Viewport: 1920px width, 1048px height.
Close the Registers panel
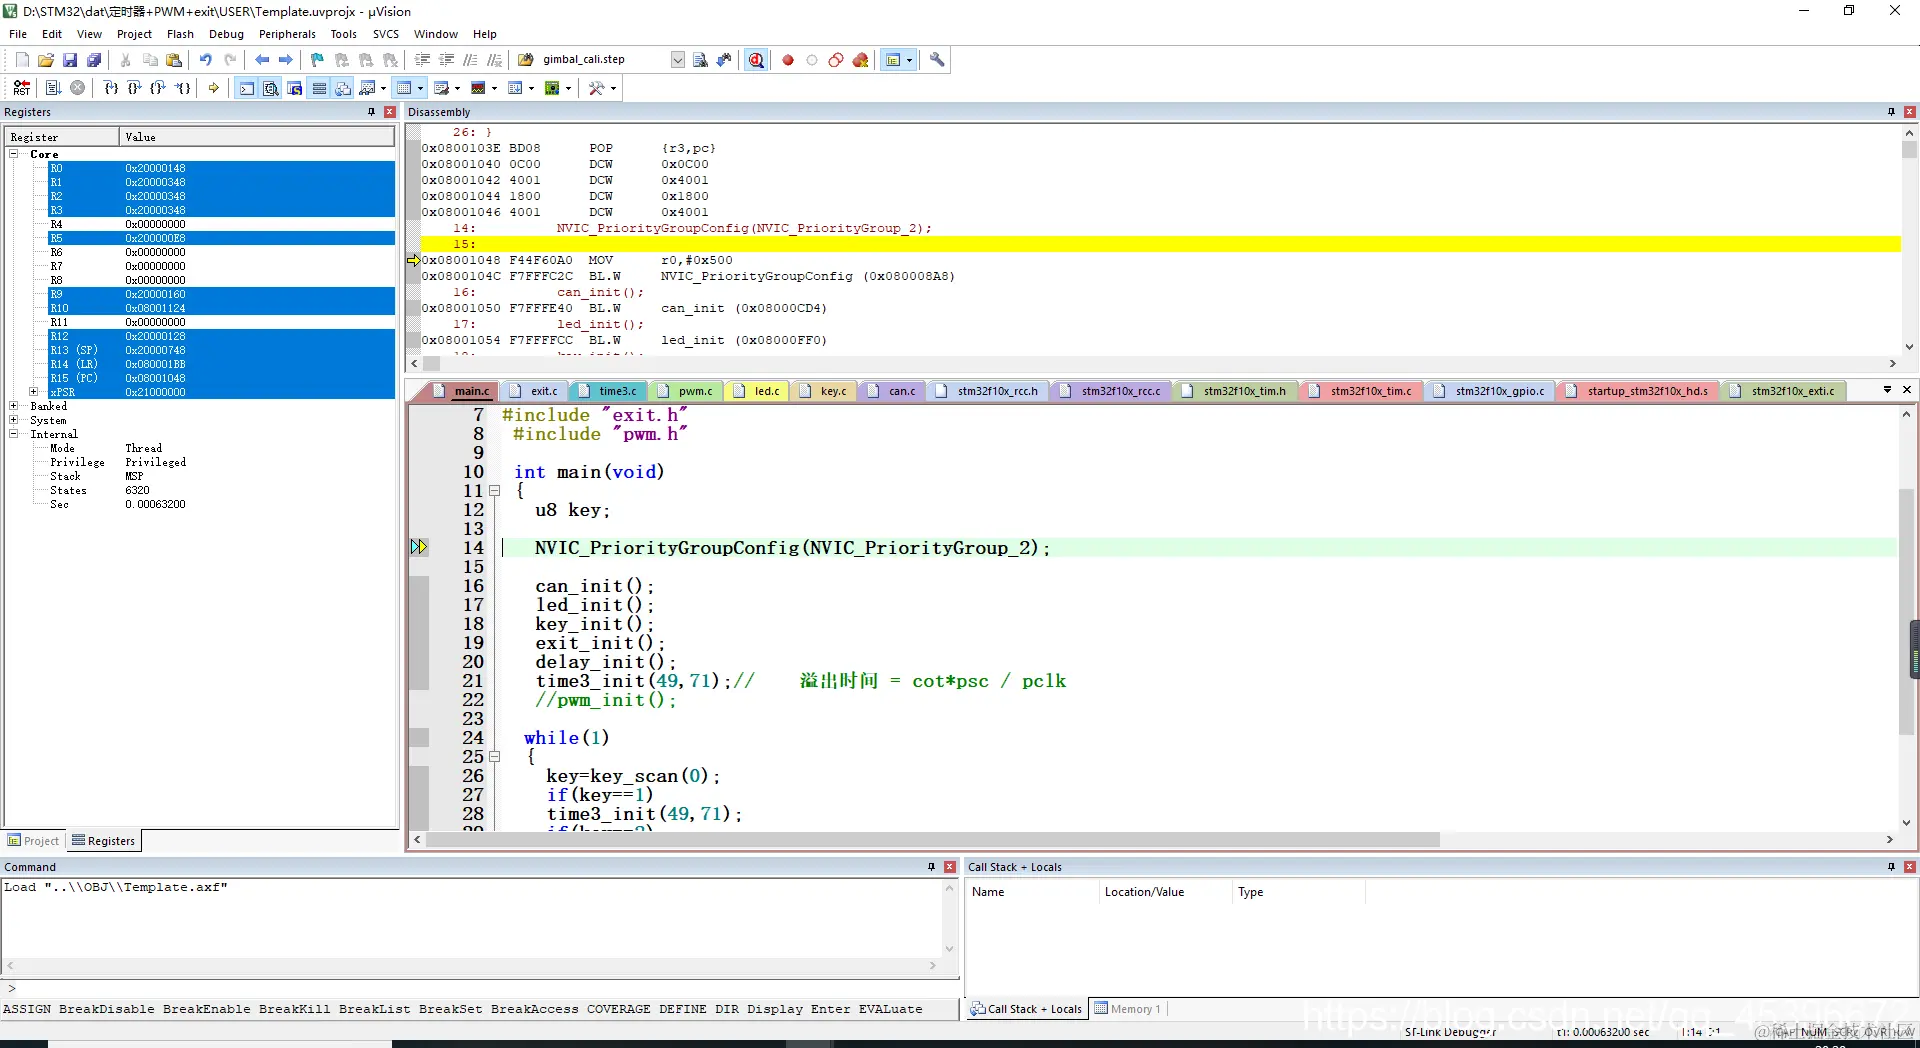click(390, 112)
